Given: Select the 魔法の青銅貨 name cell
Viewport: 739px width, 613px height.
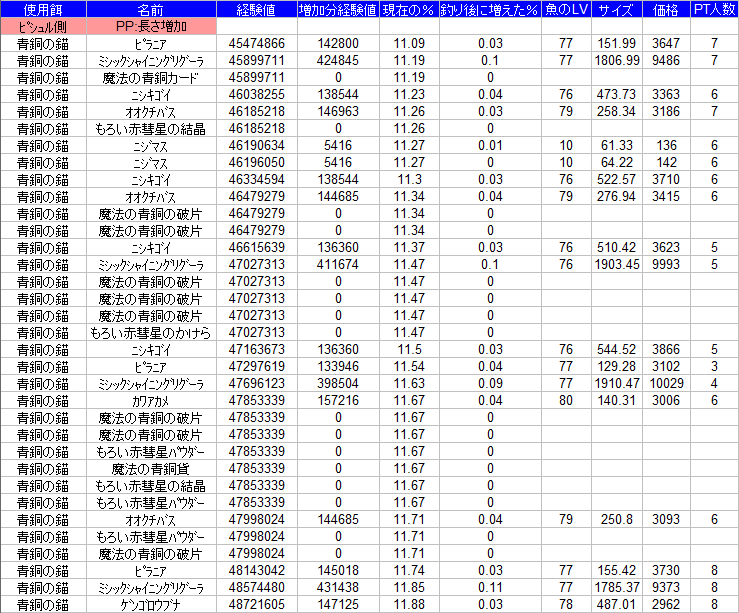Looking at the screenshot, I should [150, 468].
